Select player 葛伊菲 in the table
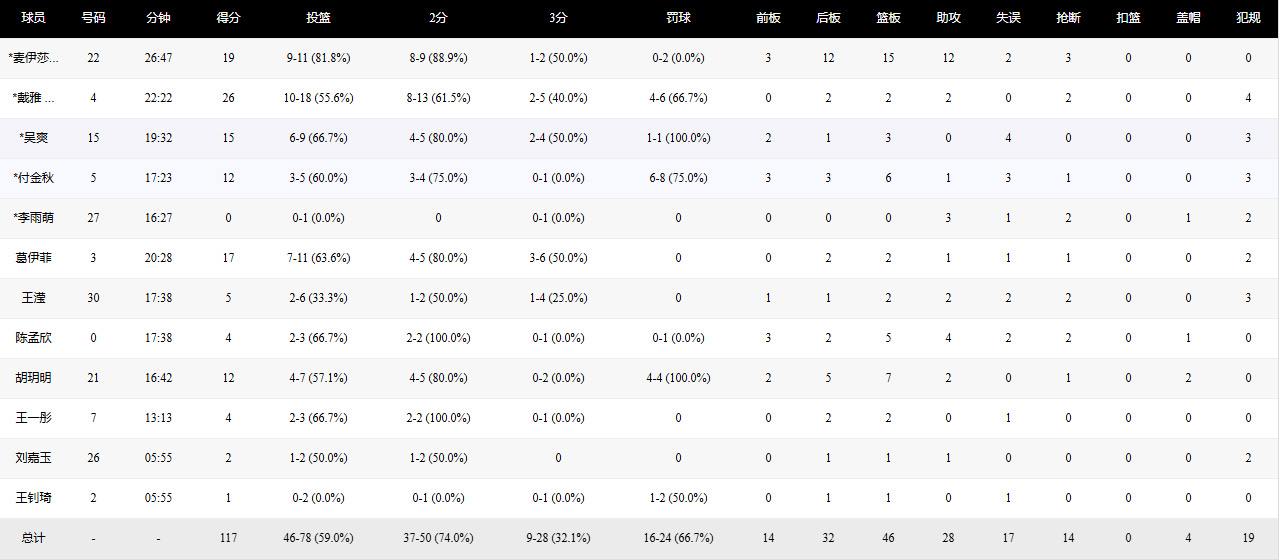 (x=34, y=258)
